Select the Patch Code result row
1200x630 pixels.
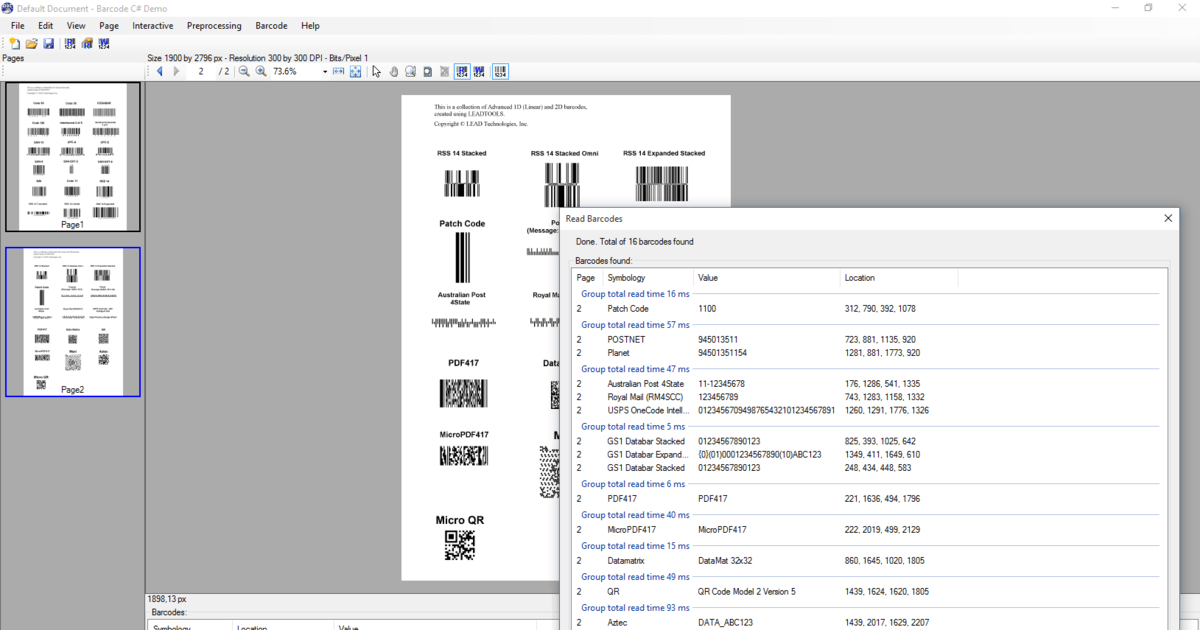click(700, 309)
